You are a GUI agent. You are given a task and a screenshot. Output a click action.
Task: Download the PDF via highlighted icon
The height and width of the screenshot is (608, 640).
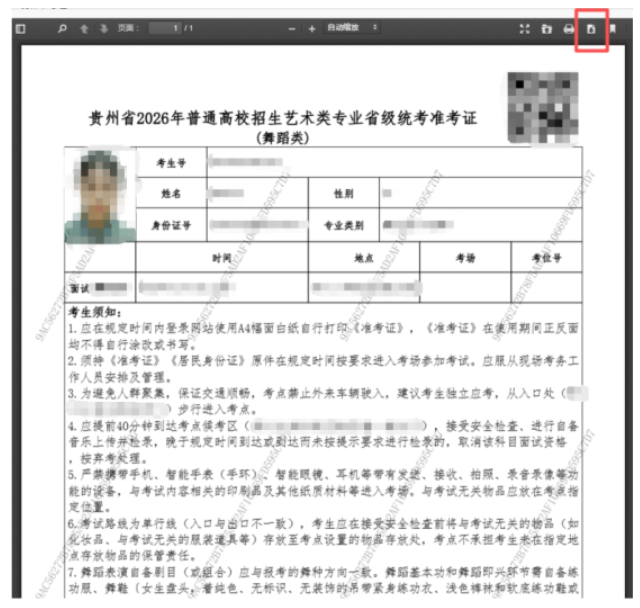[x=591, y=29]
